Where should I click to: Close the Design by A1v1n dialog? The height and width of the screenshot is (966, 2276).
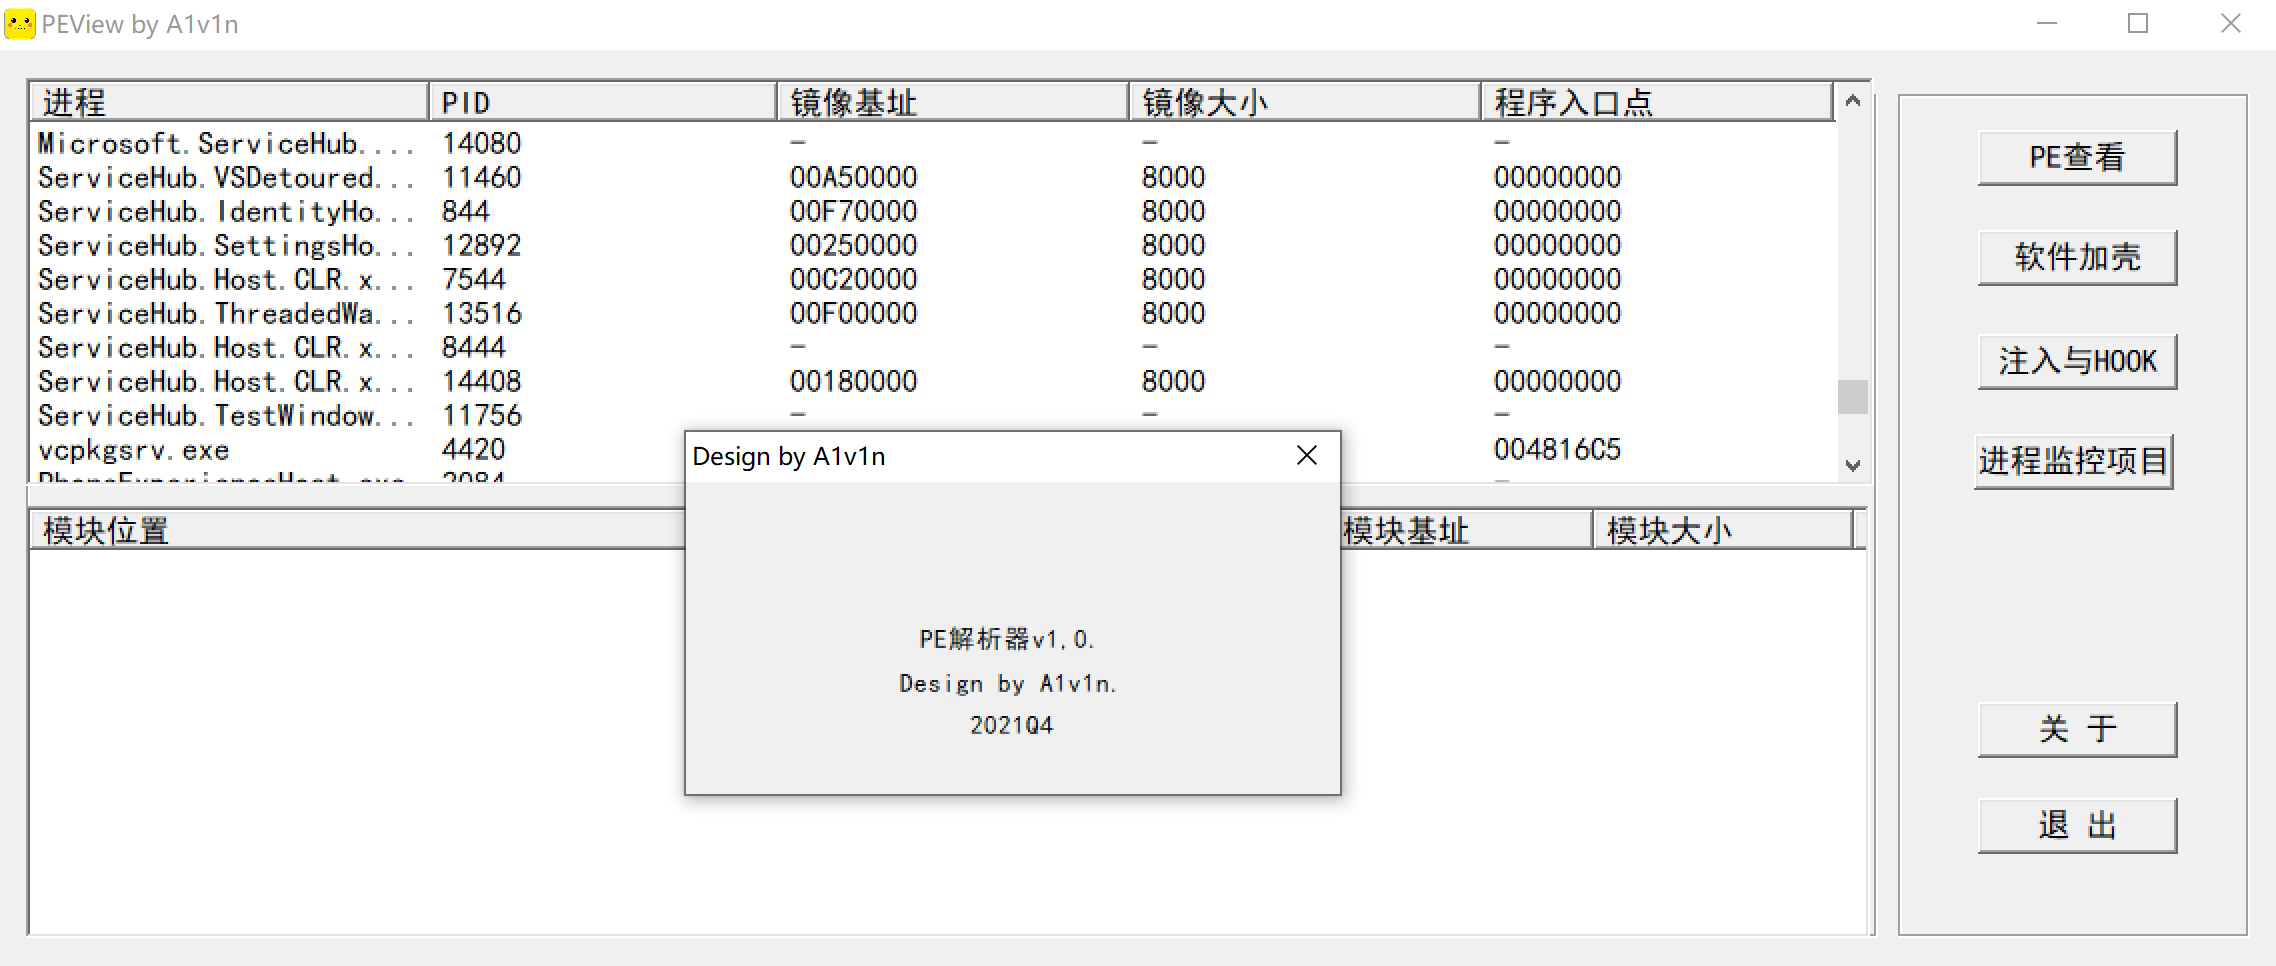coord(1306,456)
